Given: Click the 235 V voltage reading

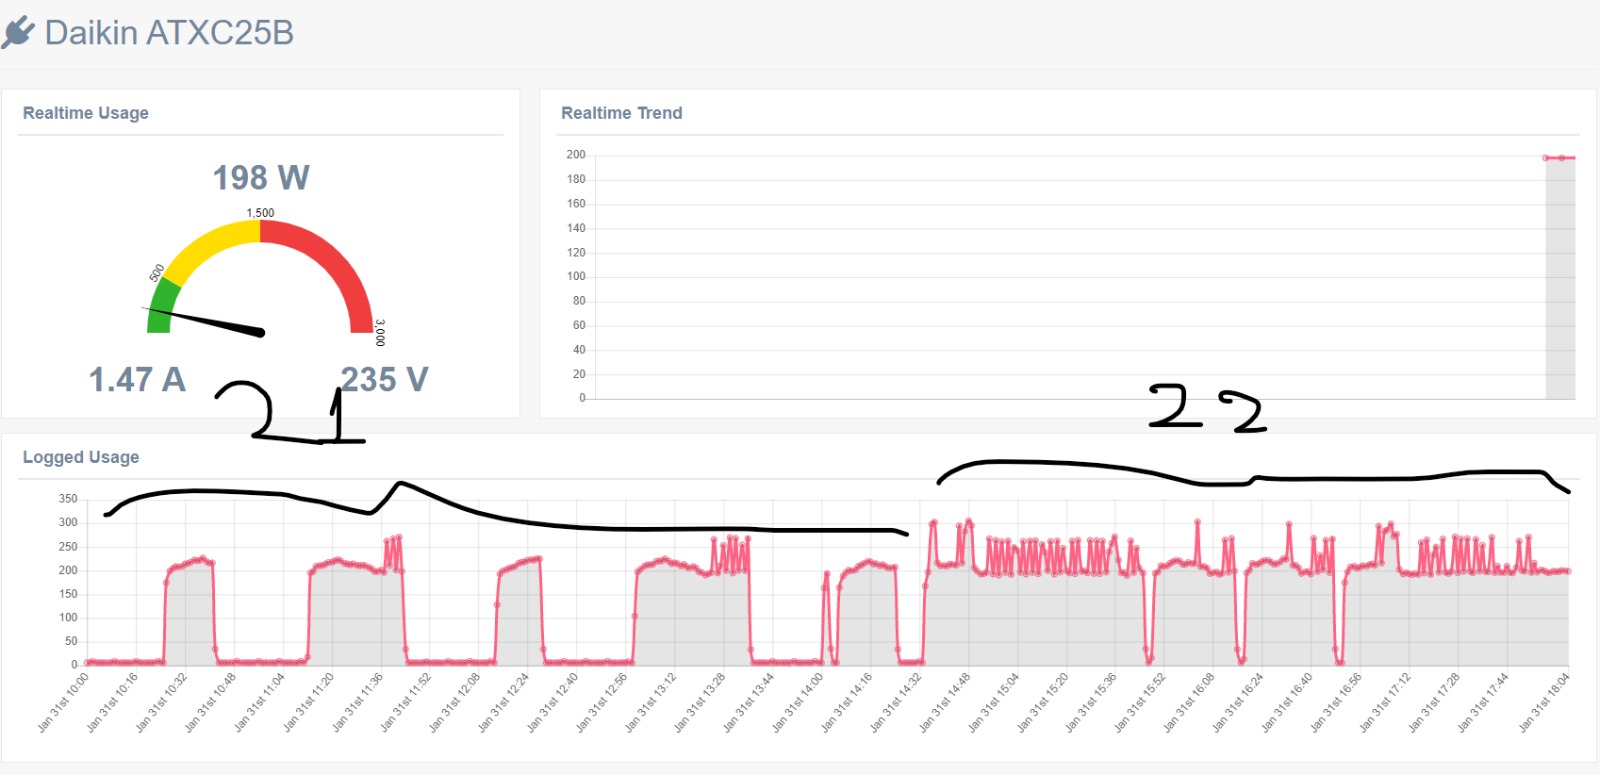Looking at the screenshot, I should click(384, 380).
